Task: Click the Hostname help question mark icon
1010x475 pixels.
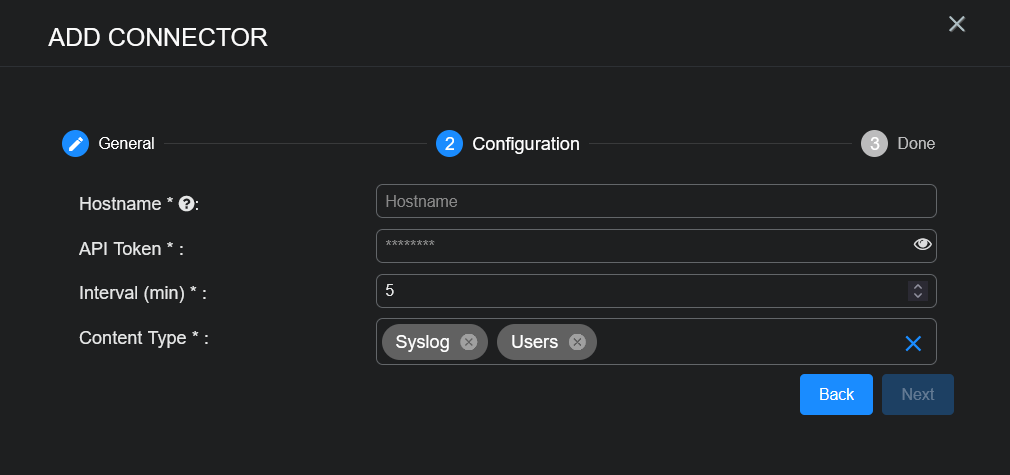Action: [185, 203]
